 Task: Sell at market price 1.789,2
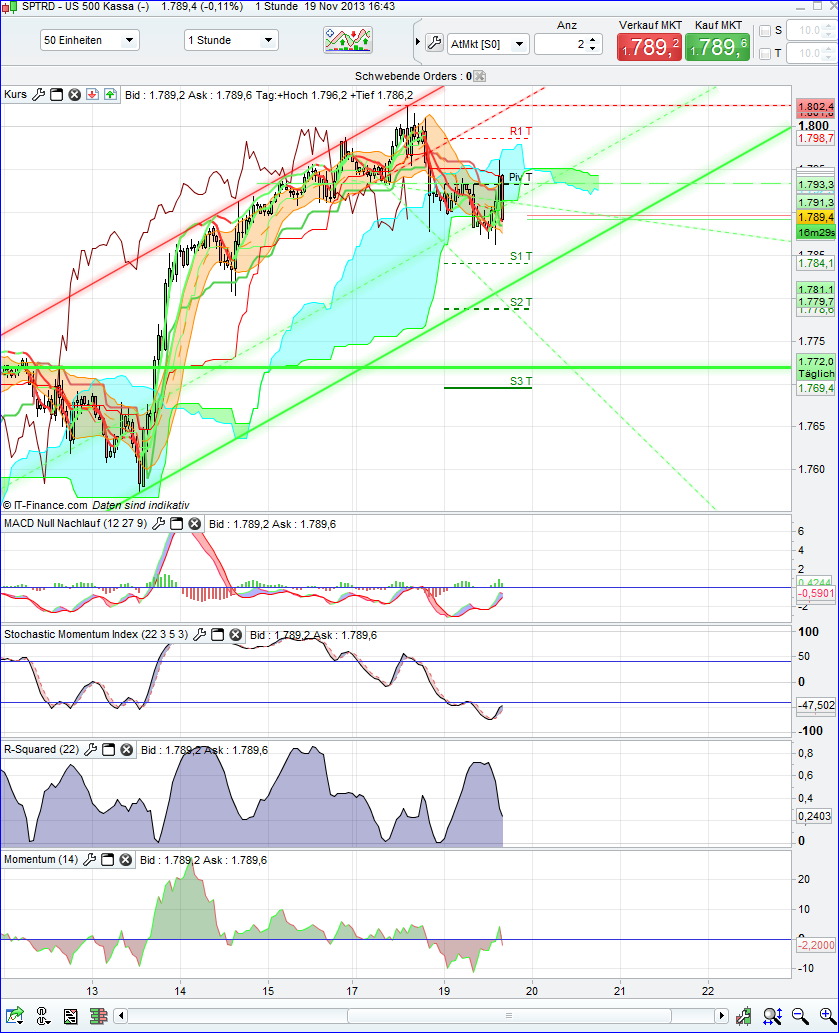pyautogui.click(x=649, y=46)
